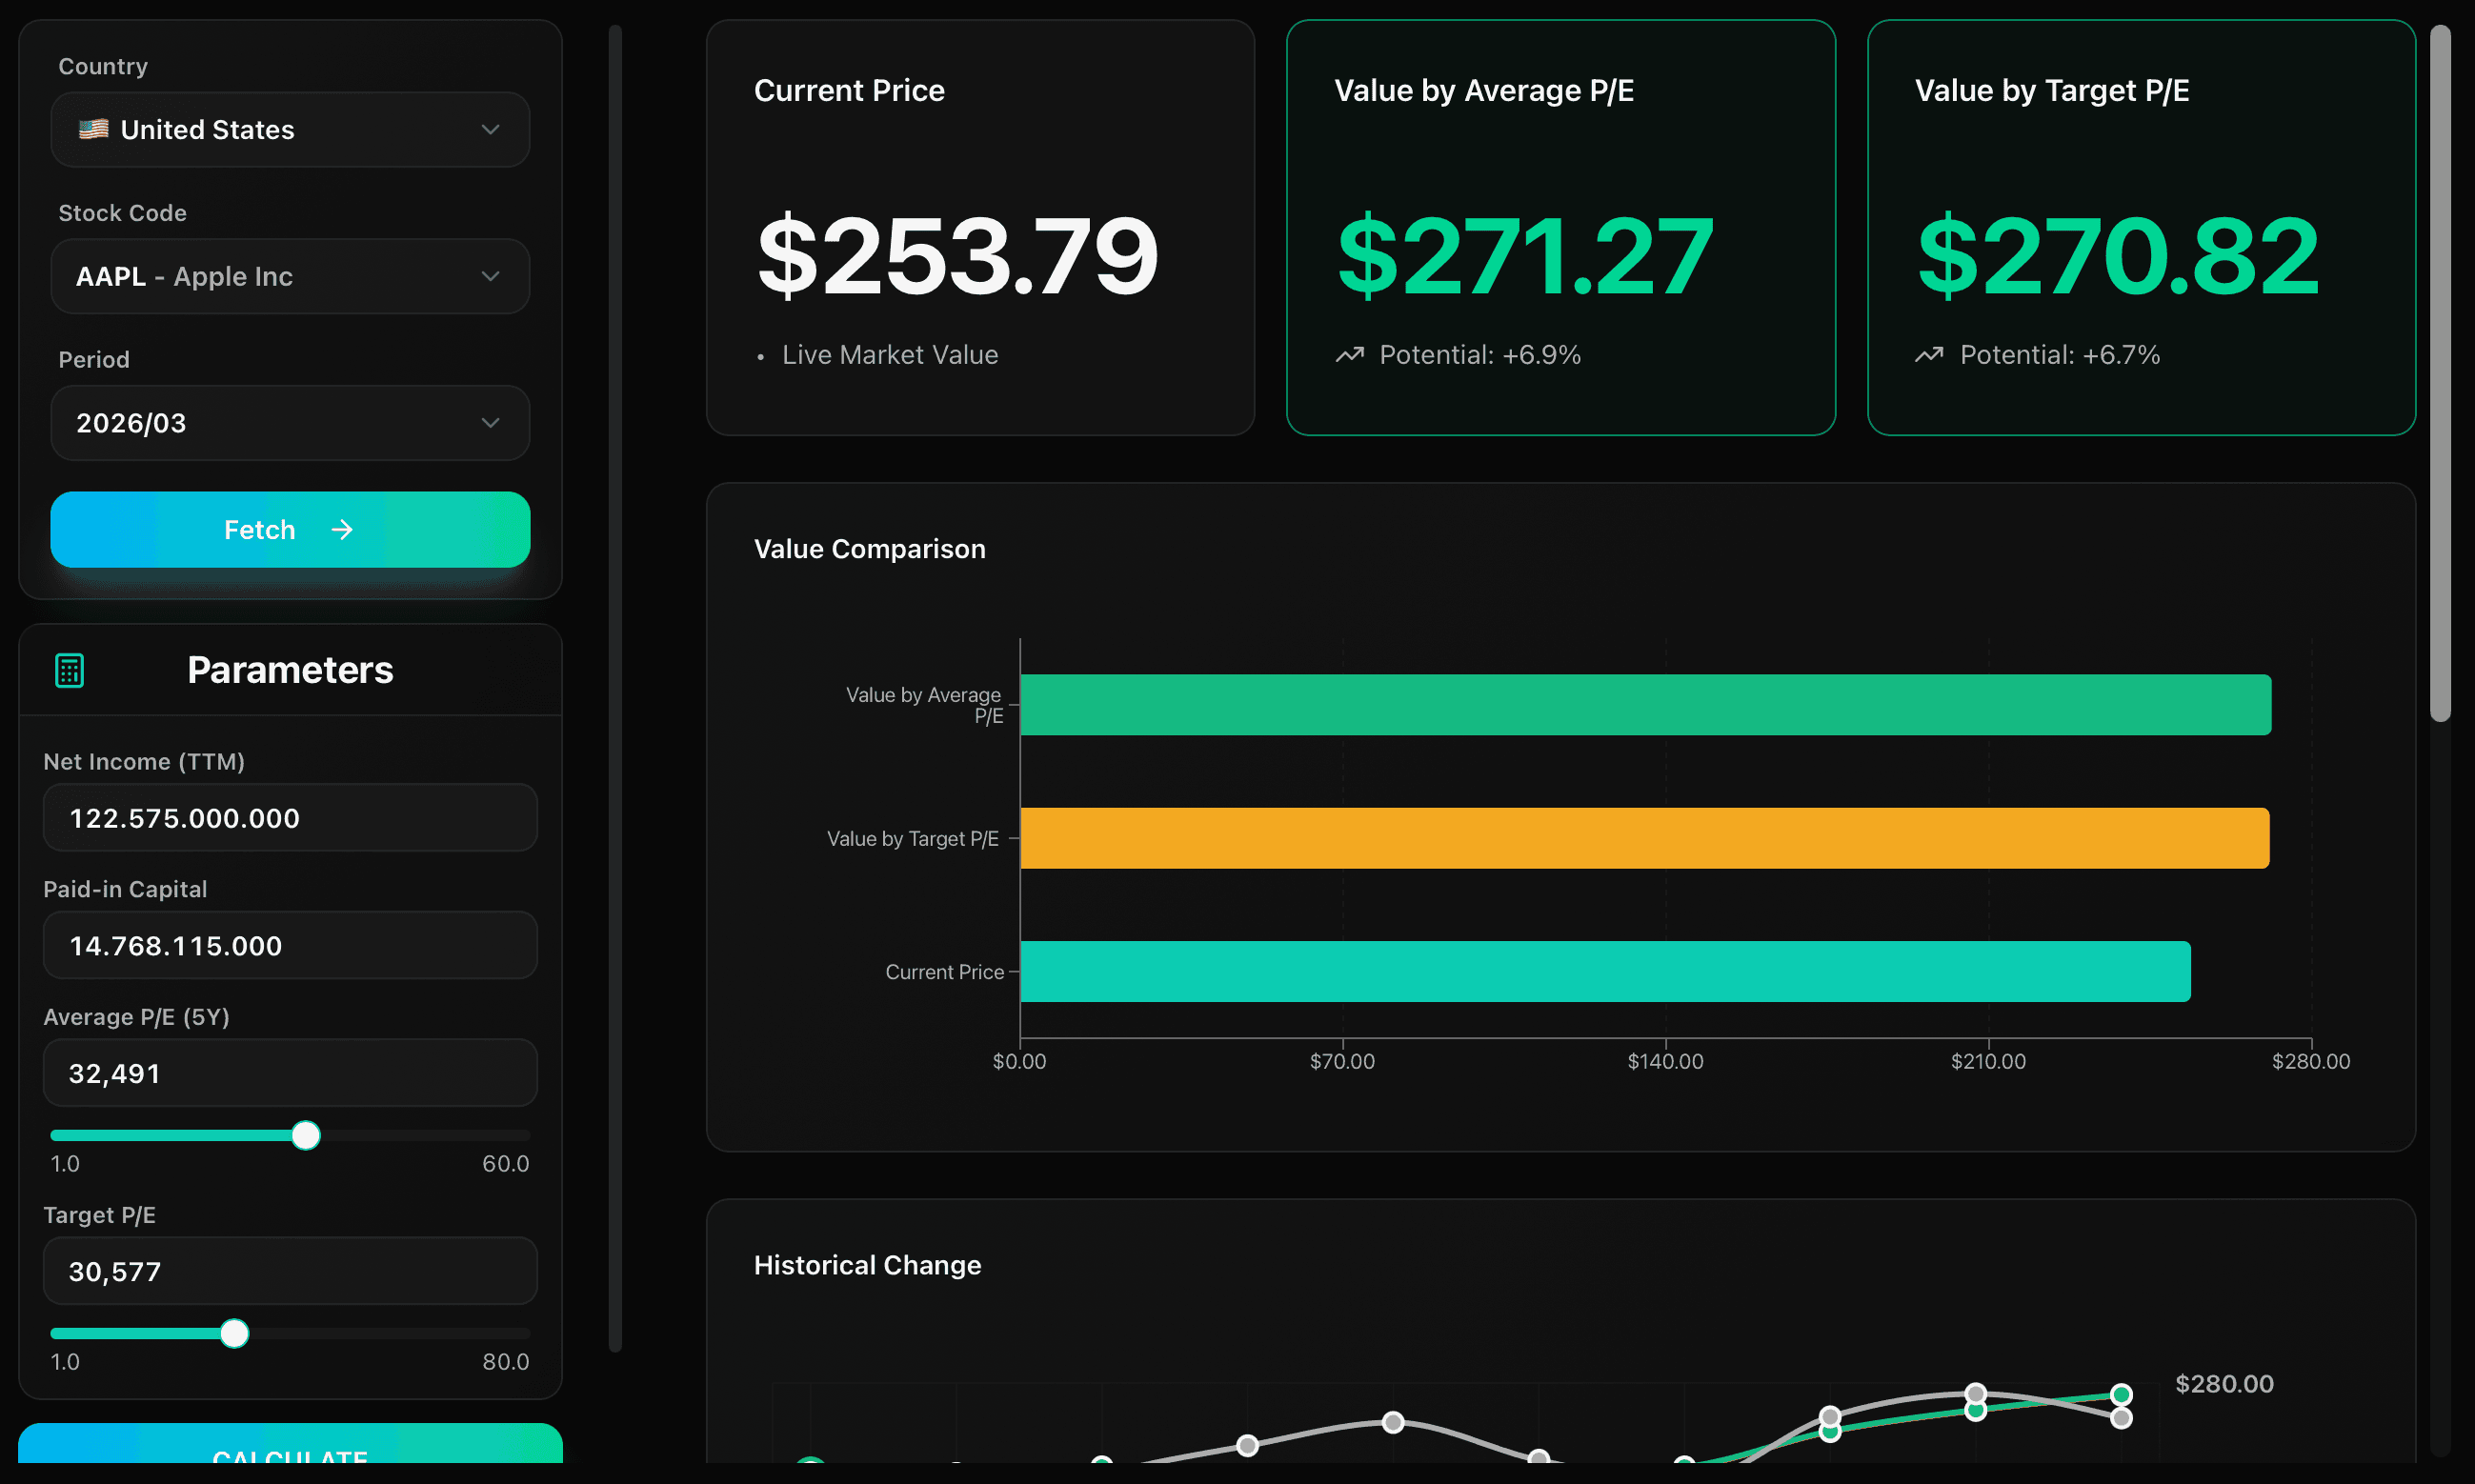Screen dimensions: 2475x1484
Task: Click the trend-up icon by Potential +6.9%
Action: (x=1350, y=355)
